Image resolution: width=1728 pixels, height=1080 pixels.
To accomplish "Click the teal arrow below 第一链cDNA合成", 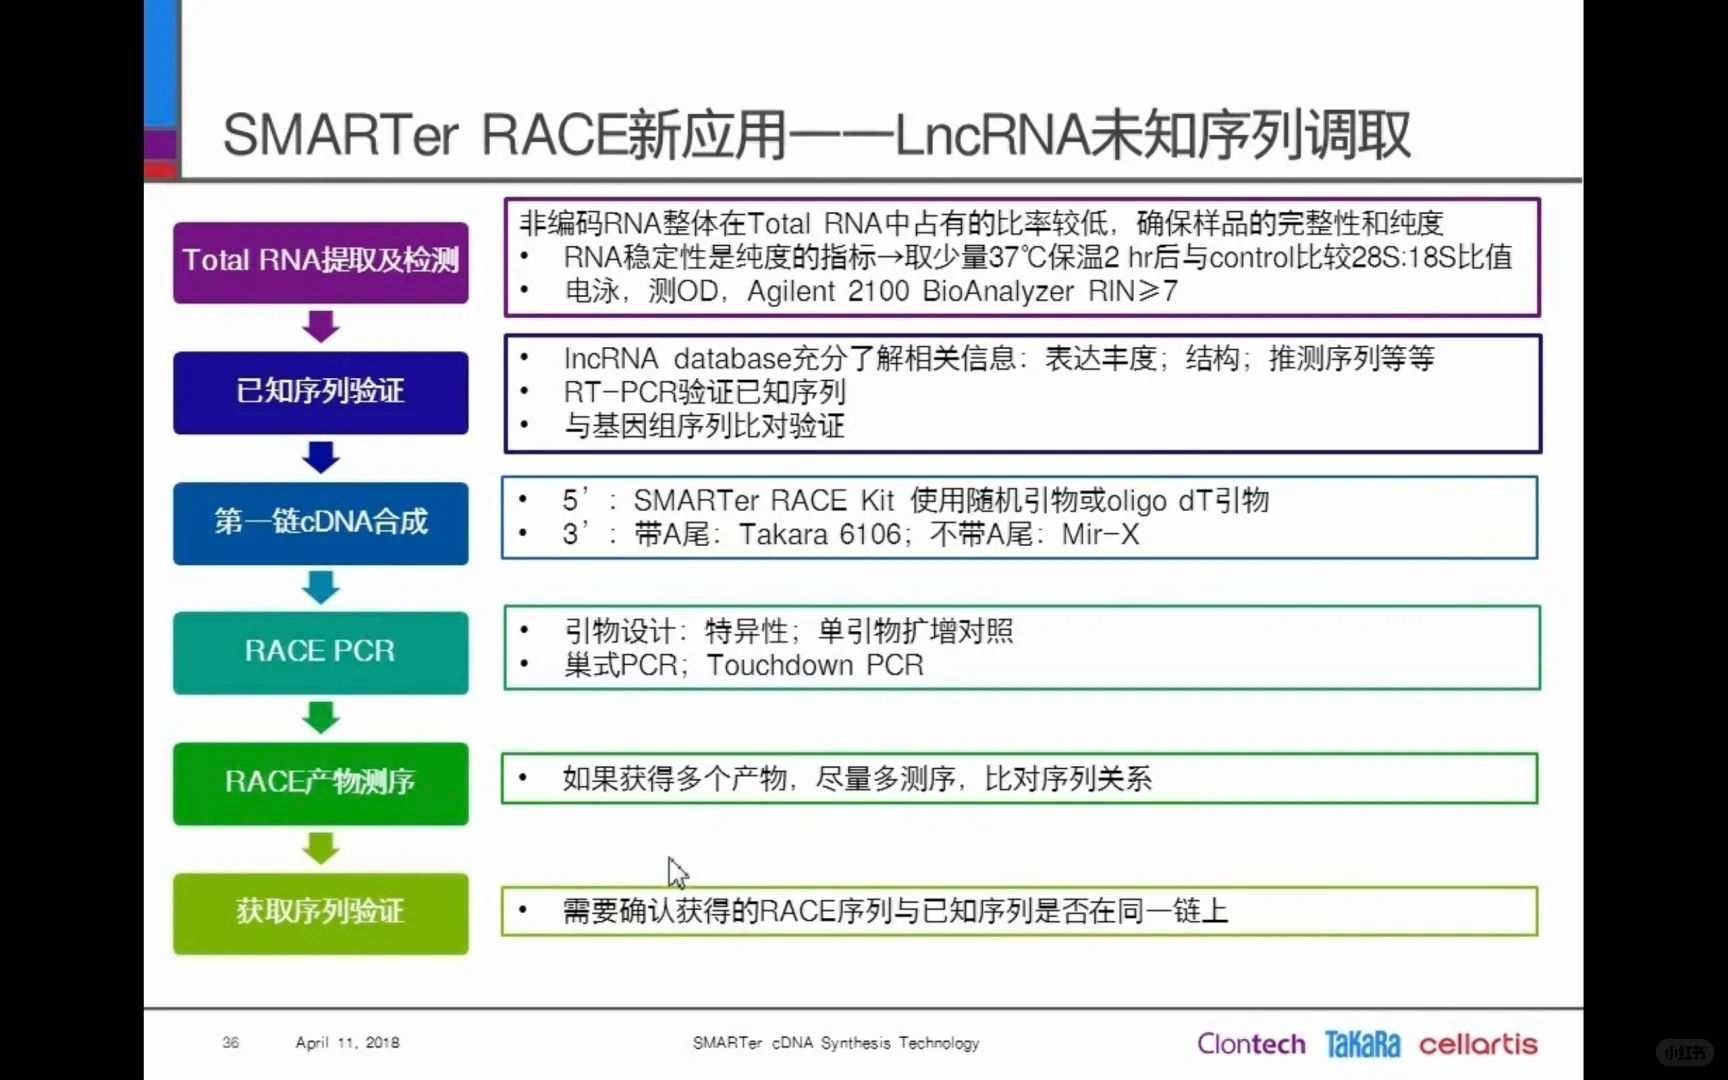I will [320, 587].
